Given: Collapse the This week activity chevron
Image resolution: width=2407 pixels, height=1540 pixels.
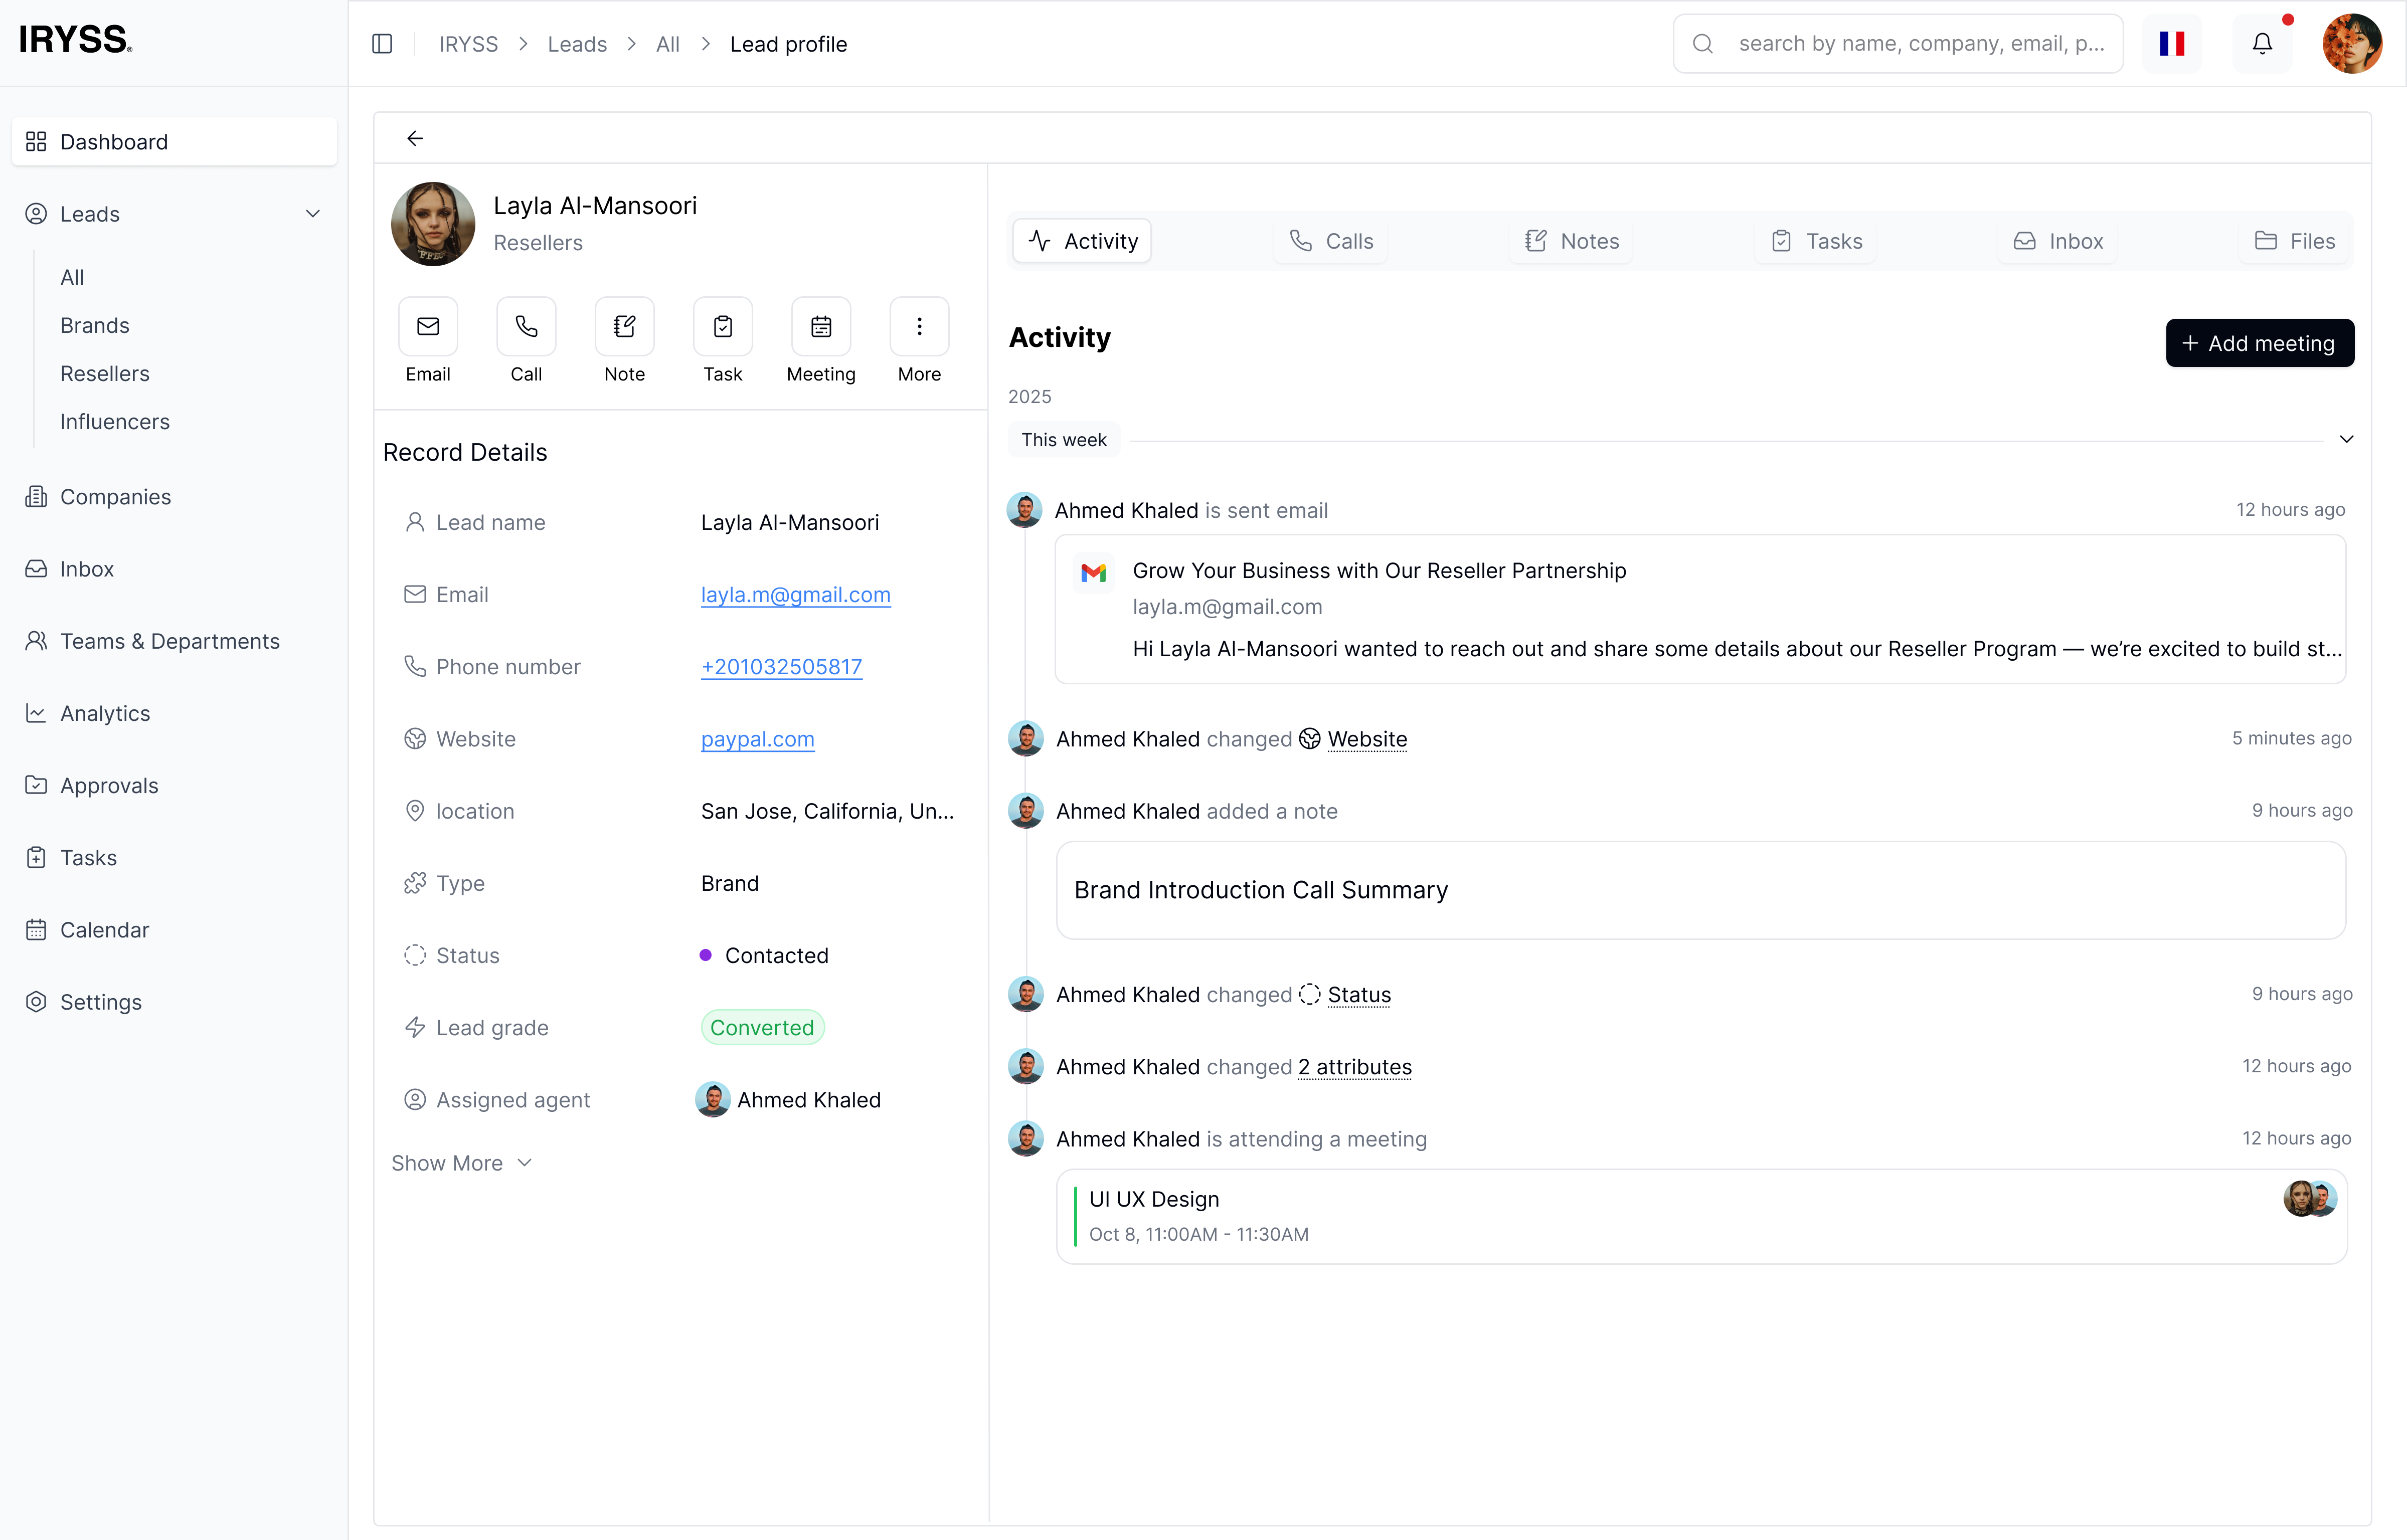Looking at the screenshot, I should (2346, 440).
